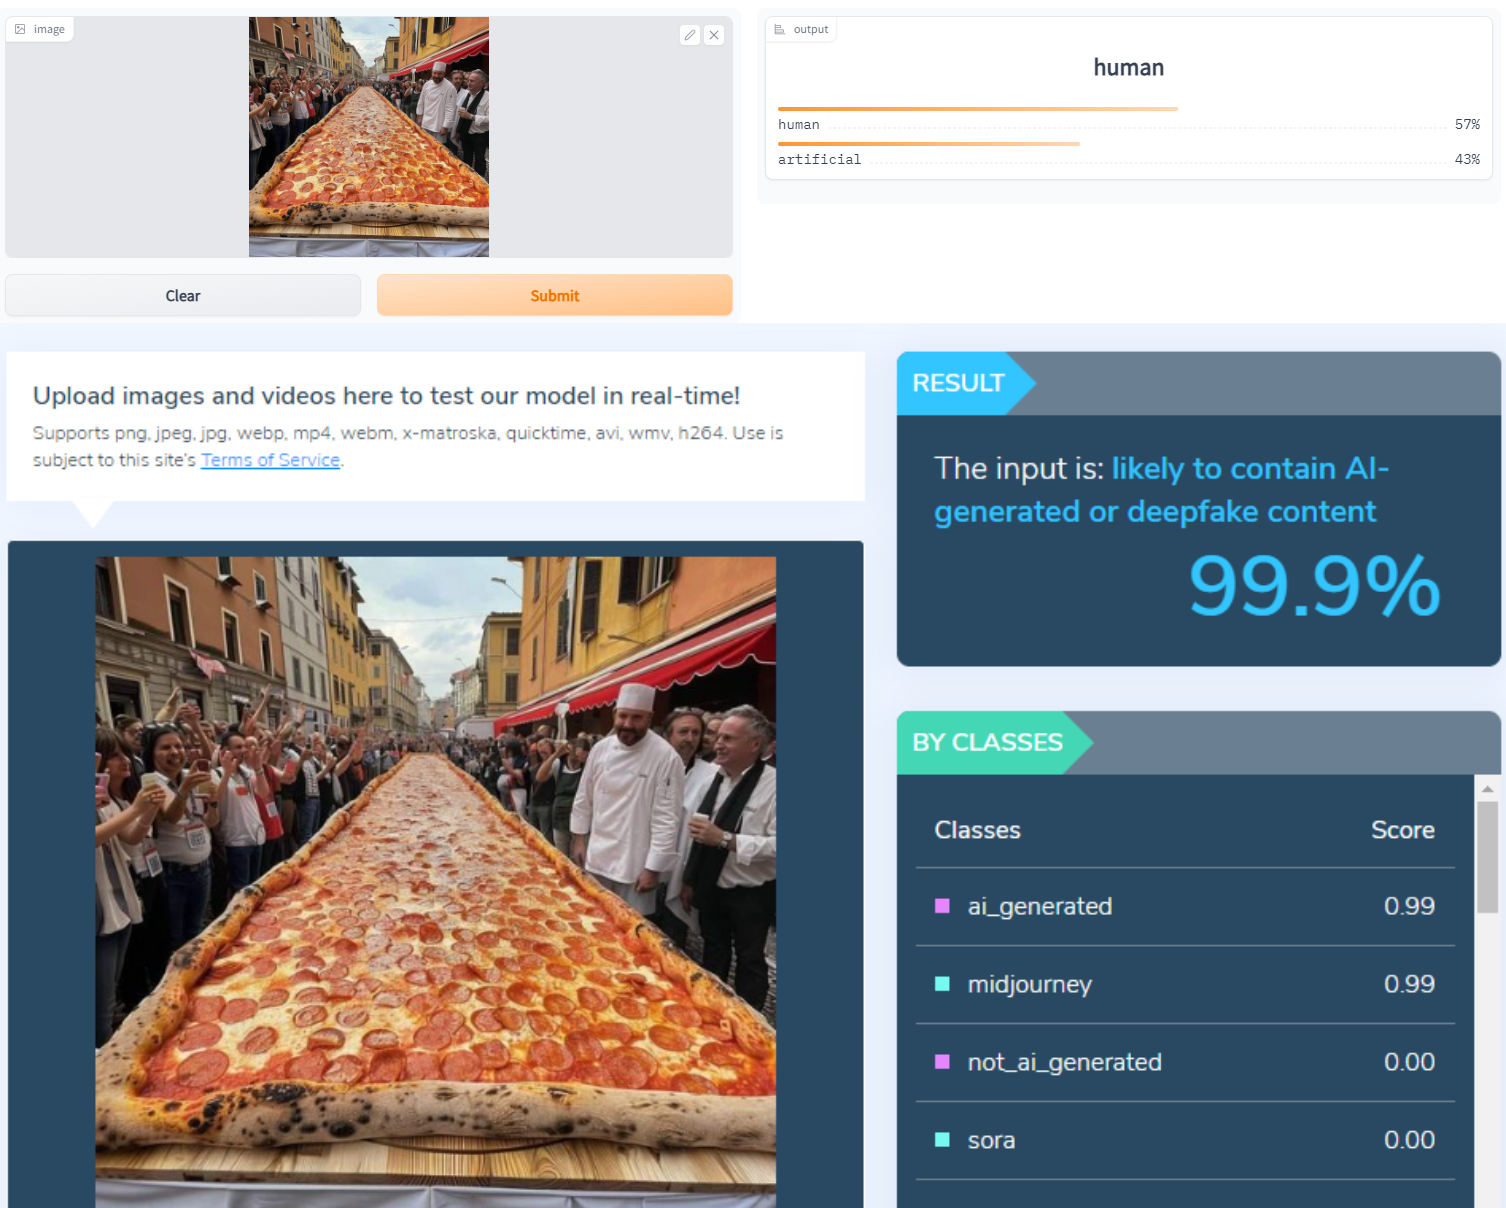
Task: Select the BY CLASSES tab header
Action: [993, 743]
